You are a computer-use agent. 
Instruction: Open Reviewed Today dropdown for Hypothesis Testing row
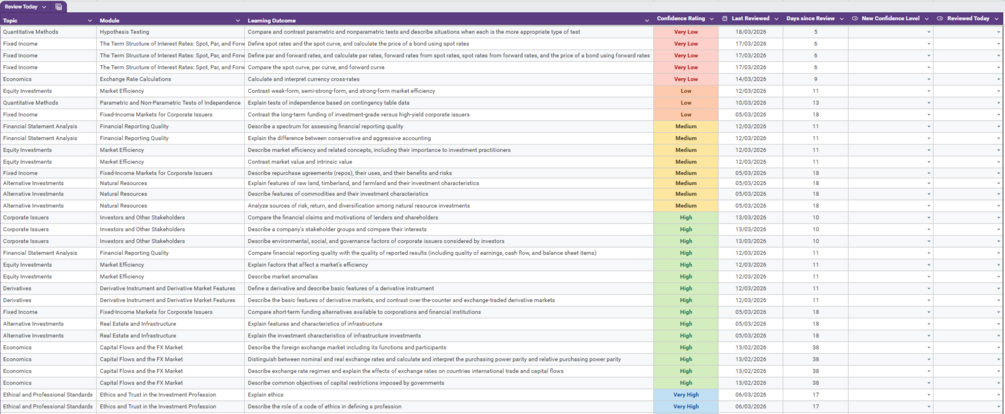1000,32
